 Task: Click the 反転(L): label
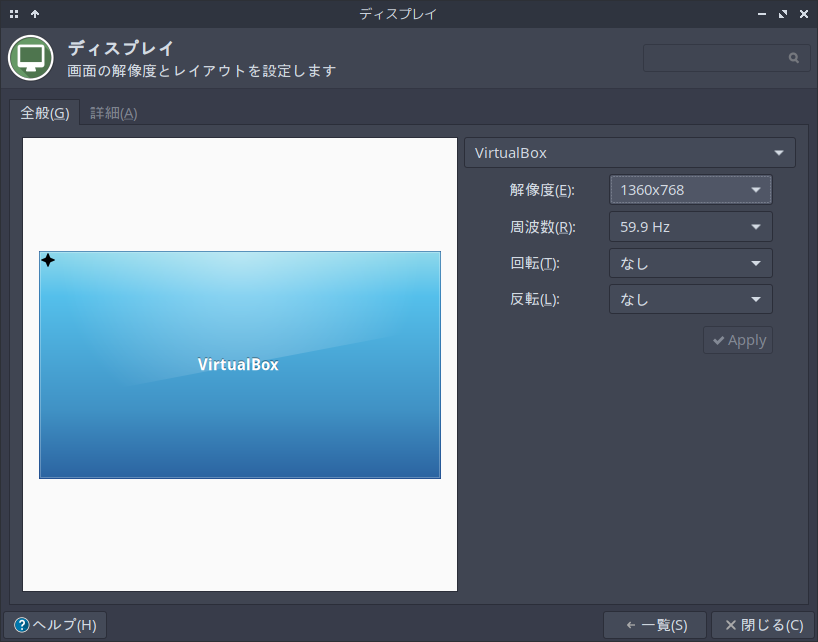534,299
